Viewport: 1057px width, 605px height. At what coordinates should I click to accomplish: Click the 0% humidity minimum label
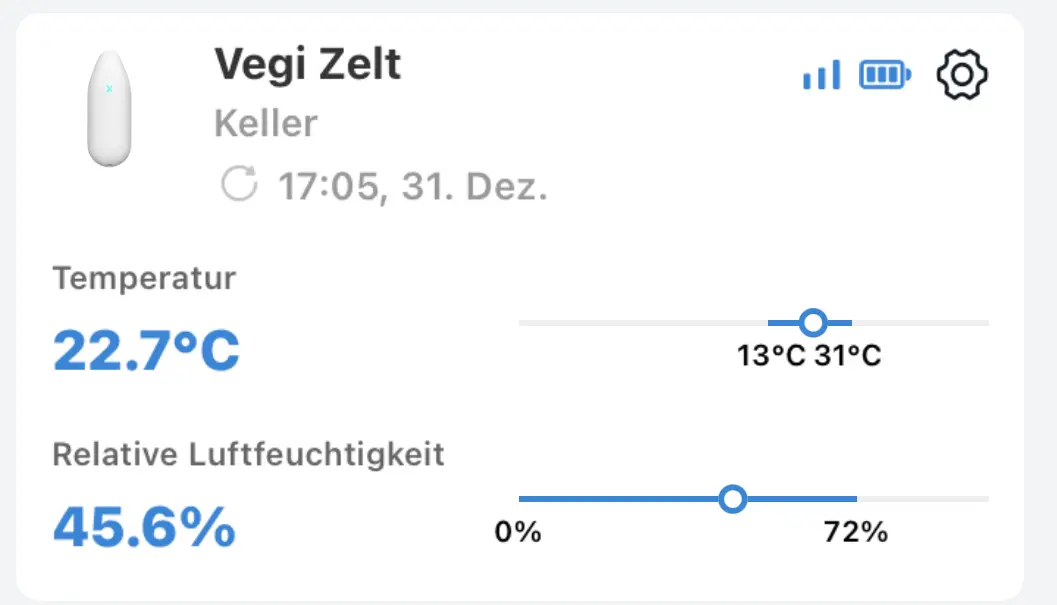point(518,532)
